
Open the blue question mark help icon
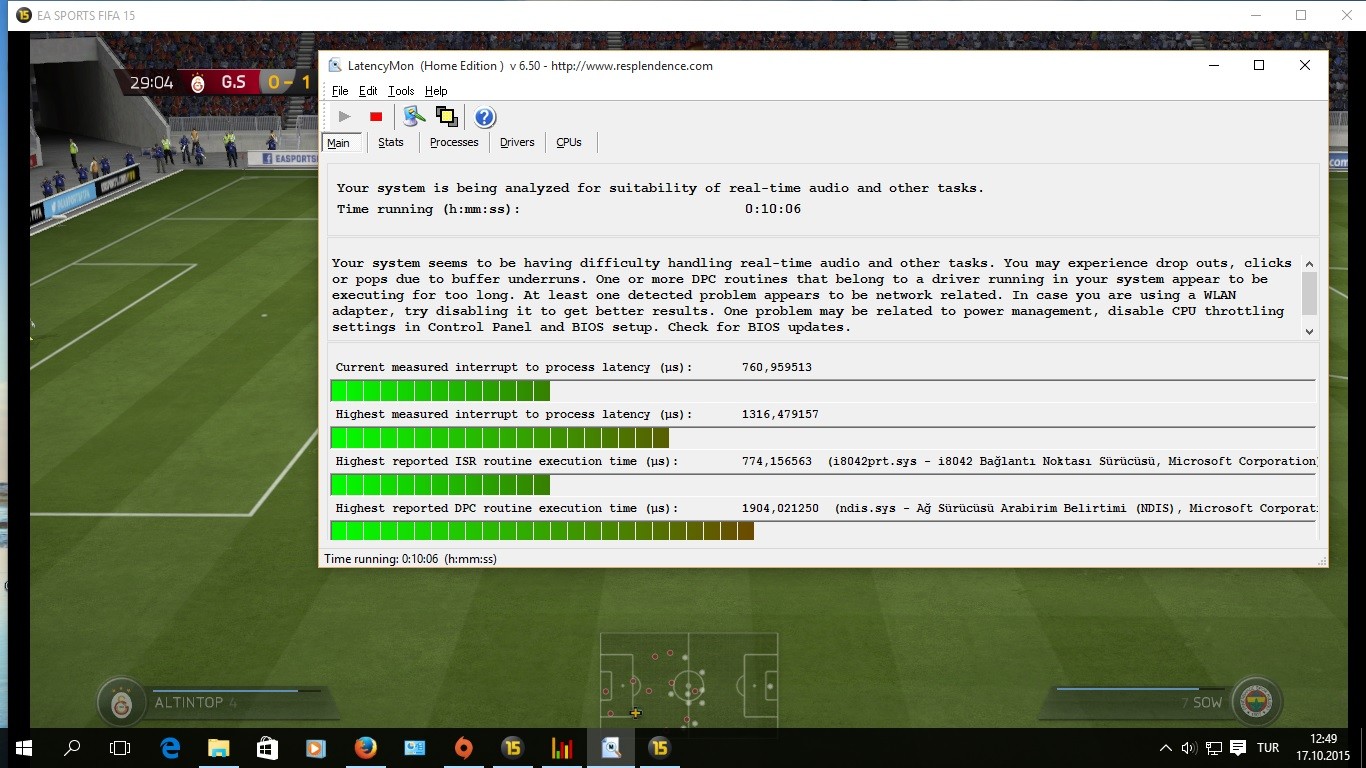pos(485,117)
